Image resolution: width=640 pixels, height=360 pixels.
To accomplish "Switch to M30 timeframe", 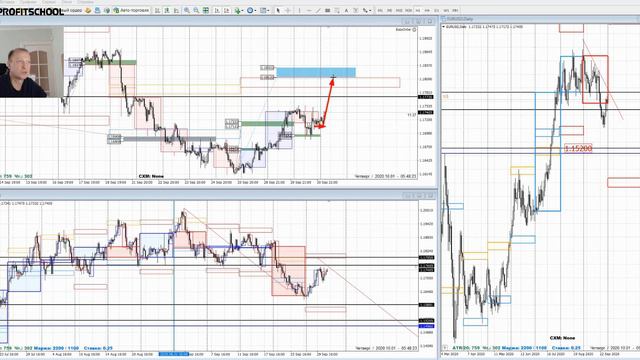I will (x=409, y=10).
